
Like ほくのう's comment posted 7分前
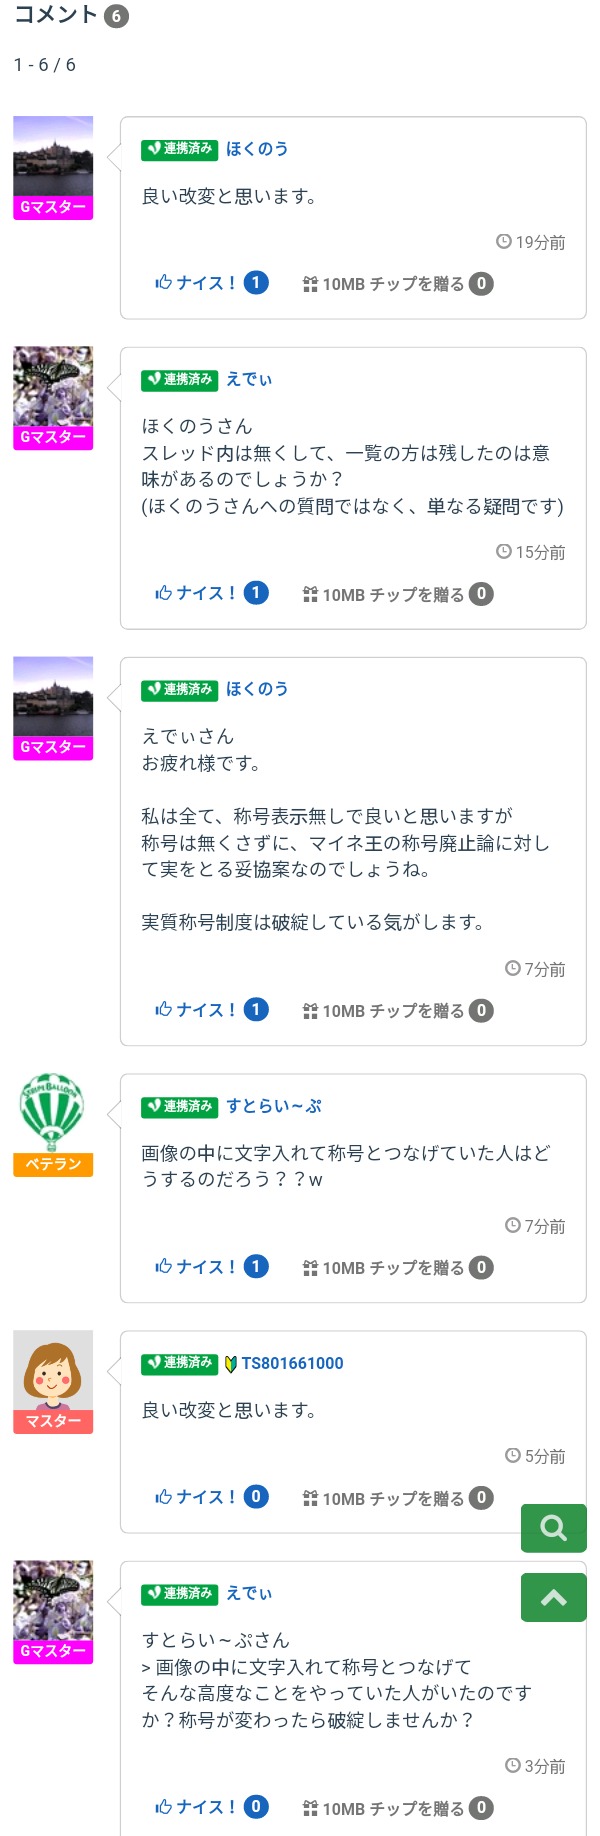196,1010
